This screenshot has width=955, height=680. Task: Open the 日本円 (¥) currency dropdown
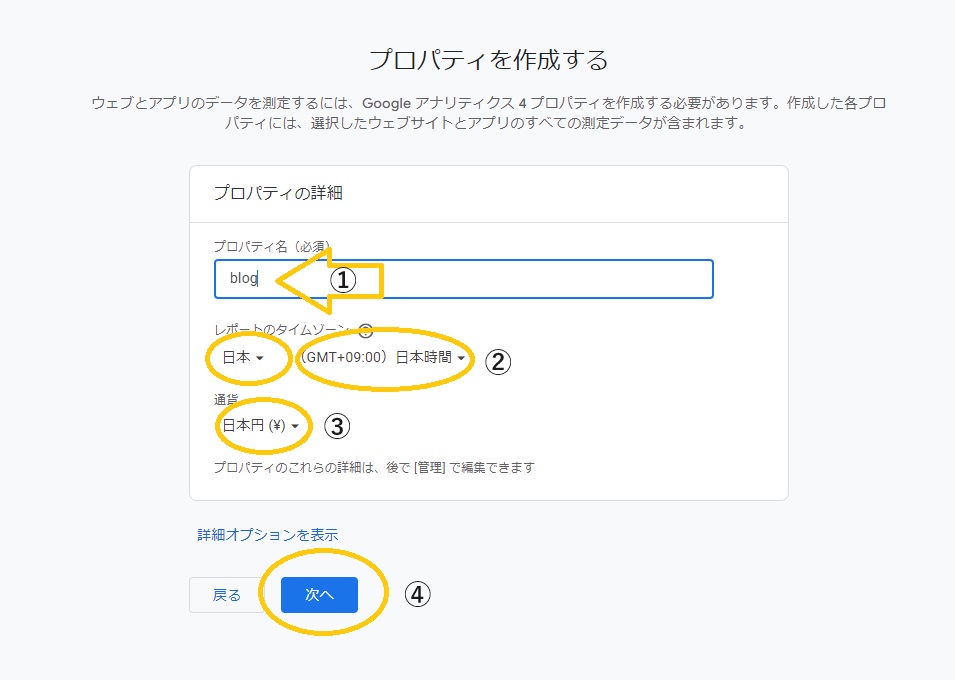(260, 426)
